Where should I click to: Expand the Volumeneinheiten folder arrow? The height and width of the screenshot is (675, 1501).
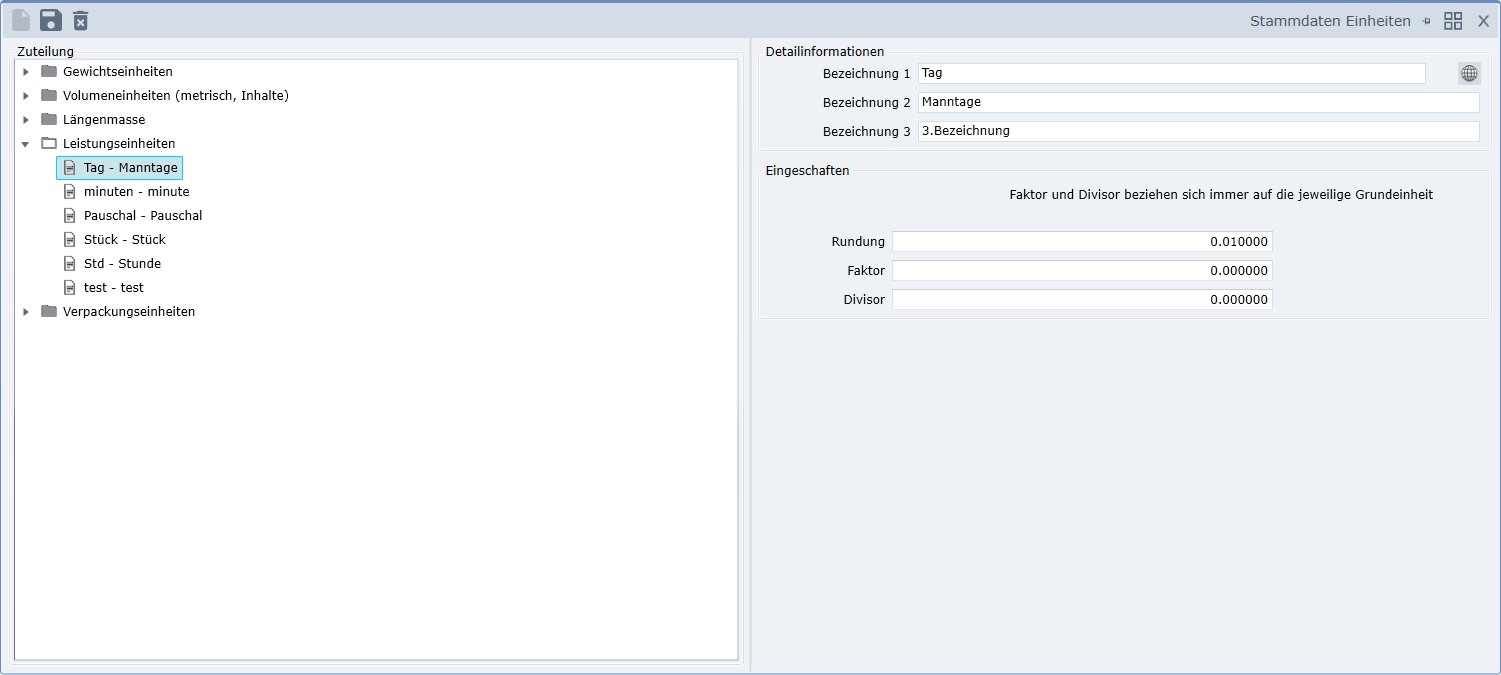point(26,96)
